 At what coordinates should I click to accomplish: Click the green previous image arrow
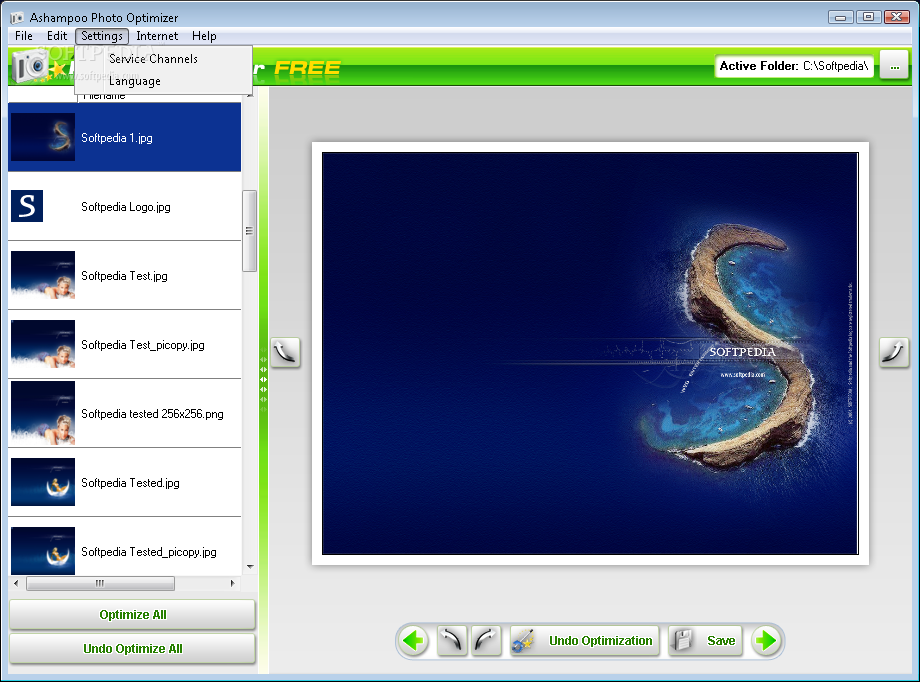click(414, 640)
